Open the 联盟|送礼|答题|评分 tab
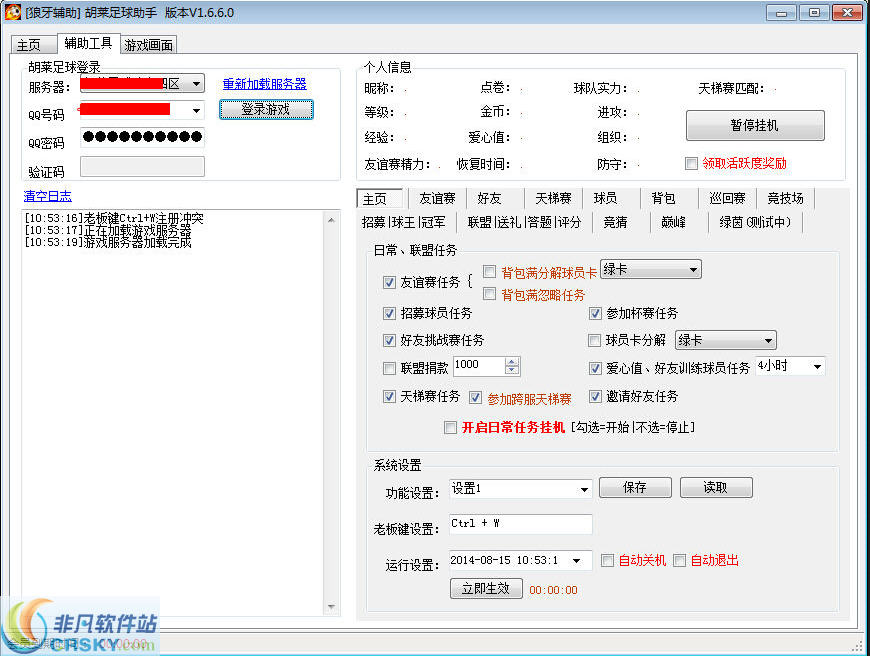The height and width of the screenshot is (656, 870). (x=524, y=223)
